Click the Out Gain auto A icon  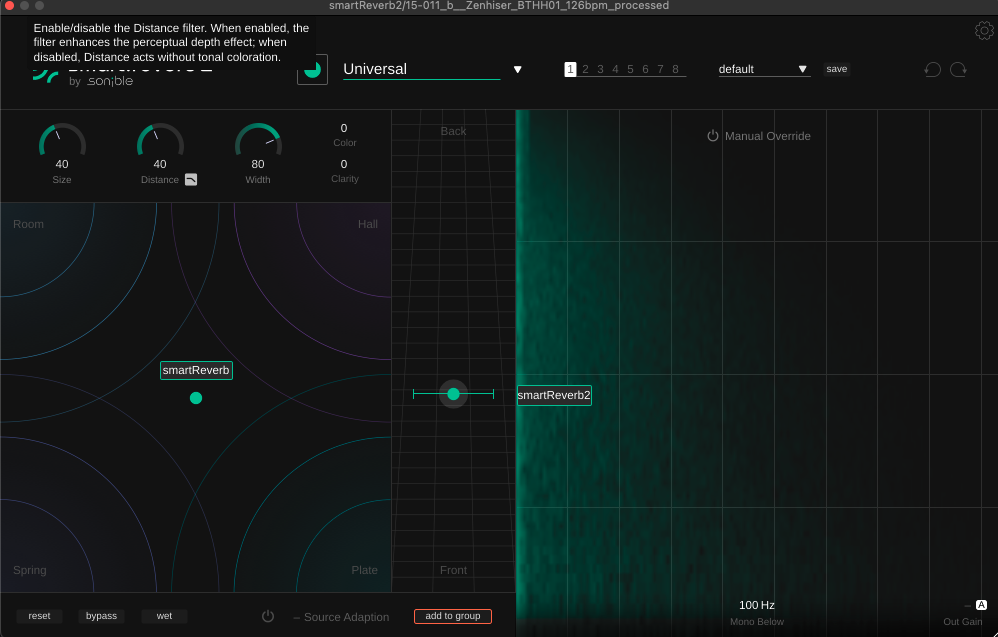tap(981, 605)
